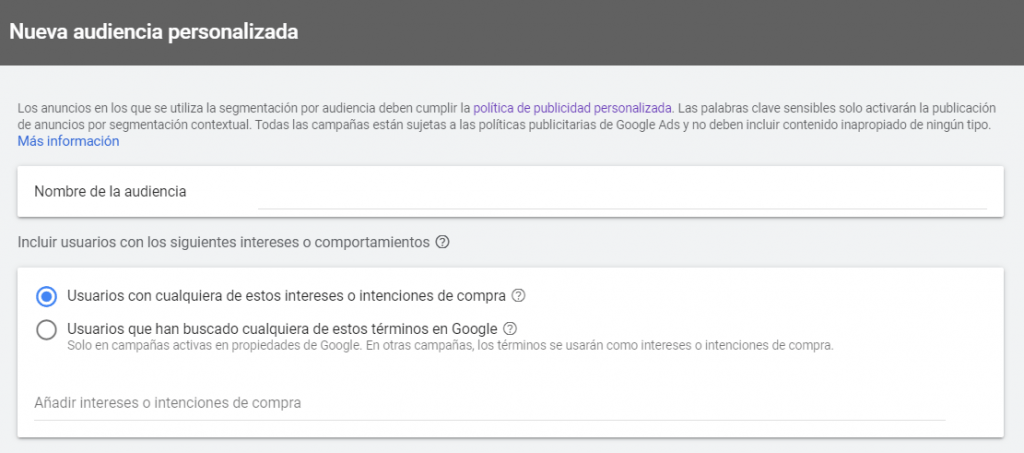Select users who searched terms on Google radio

pos(46,330)
